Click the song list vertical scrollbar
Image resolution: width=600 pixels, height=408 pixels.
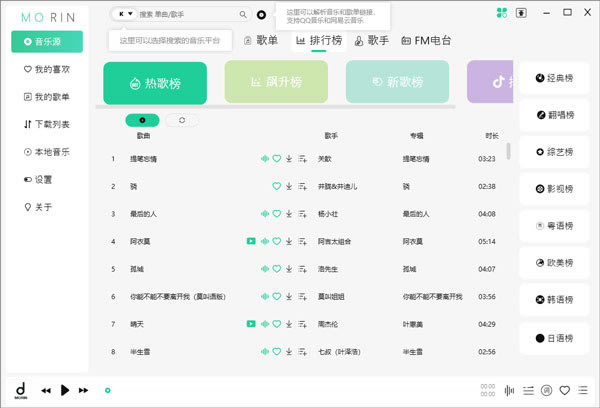click(509, 151)
